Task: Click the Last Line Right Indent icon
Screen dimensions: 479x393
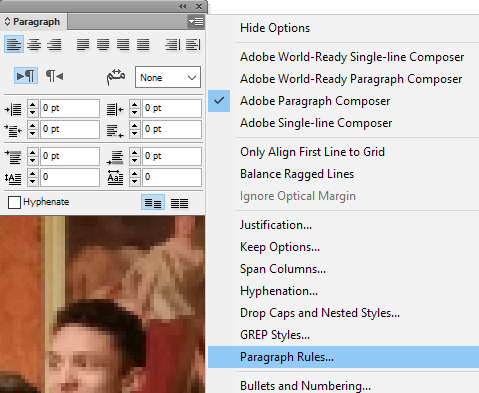Action: tap(115, 131)
